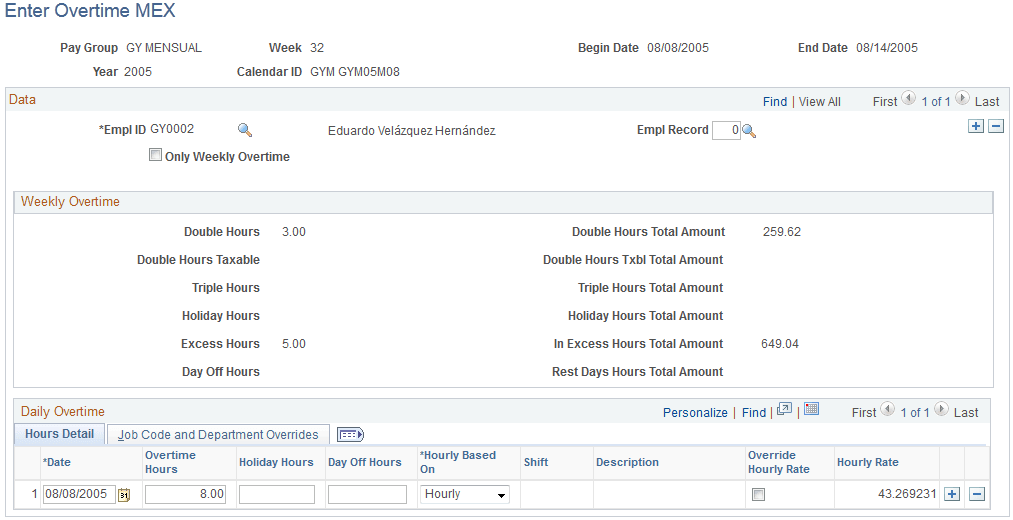Click Last link in Data header
1013x520 pixels.
tap(987, 101)
